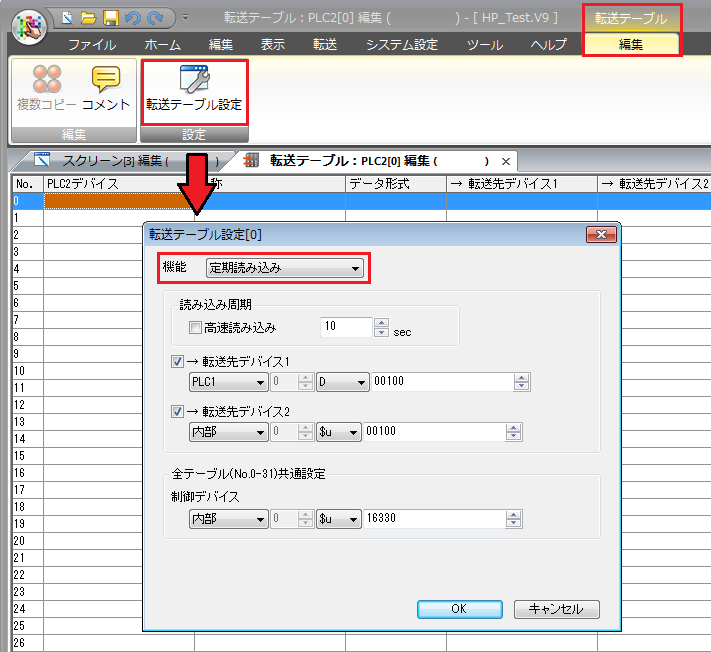Expand the 制御デバイス 内部 dropdown
The width and height of the screenshot is (711, 652).
tap(228, 519)
